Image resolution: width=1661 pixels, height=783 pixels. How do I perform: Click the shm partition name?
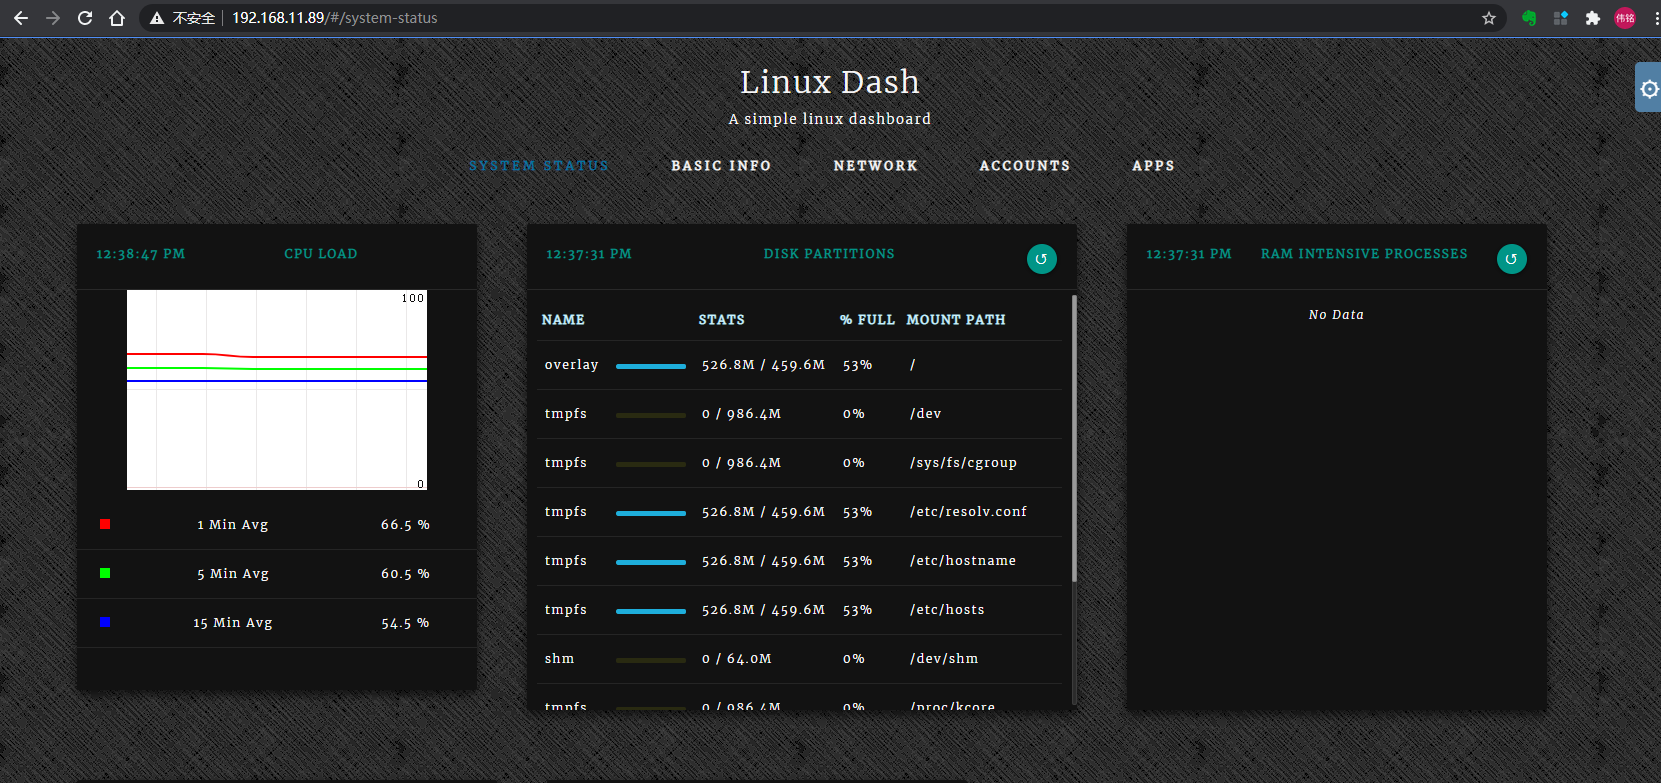pos(559,659)
